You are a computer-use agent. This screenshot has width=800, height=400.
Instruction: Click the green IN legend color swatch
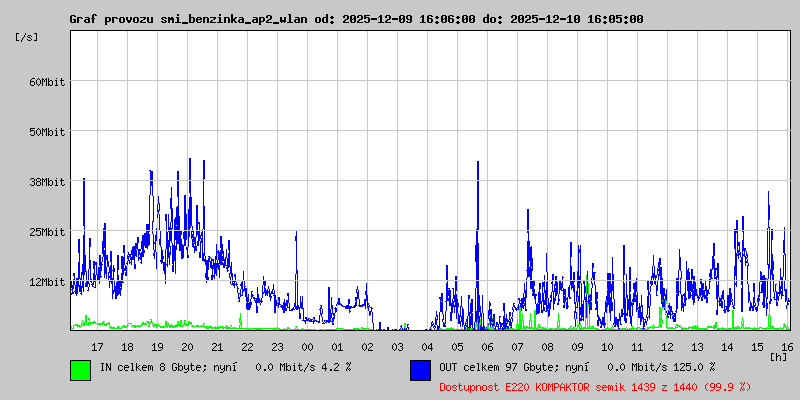tap(81, 370)
